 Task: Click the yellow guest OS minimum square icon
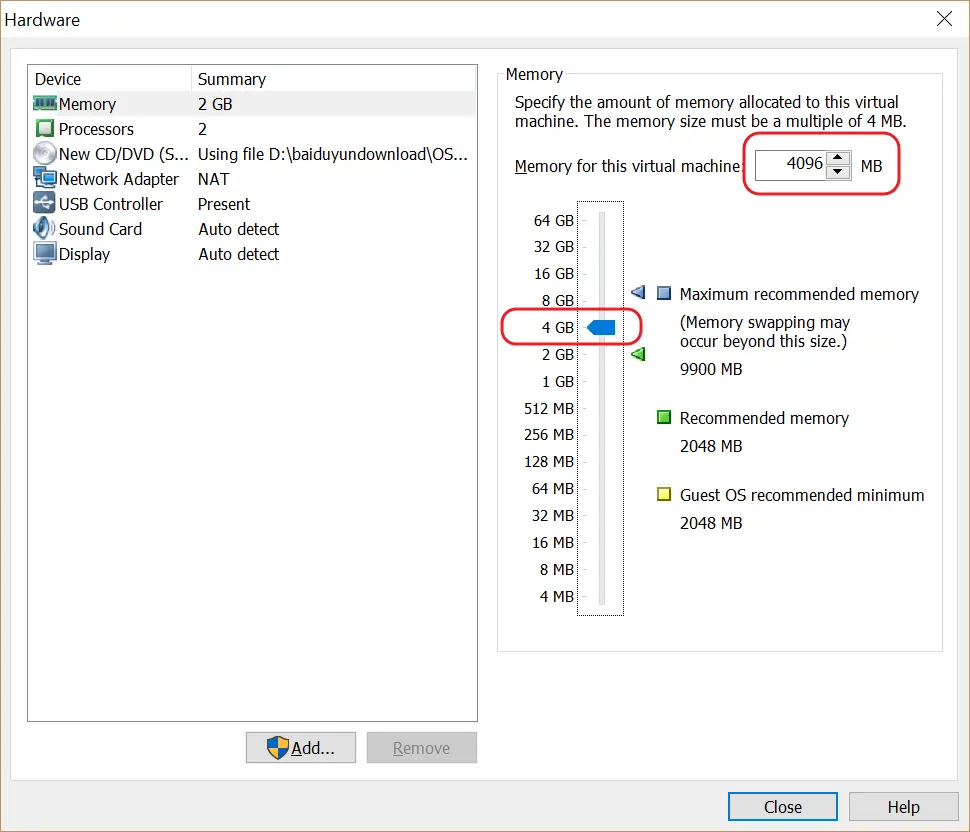[x=662, y=495]
